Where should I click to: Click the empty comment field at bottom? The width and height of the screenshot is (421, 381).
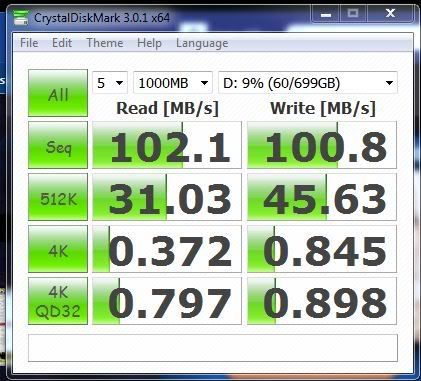point(213,348)
